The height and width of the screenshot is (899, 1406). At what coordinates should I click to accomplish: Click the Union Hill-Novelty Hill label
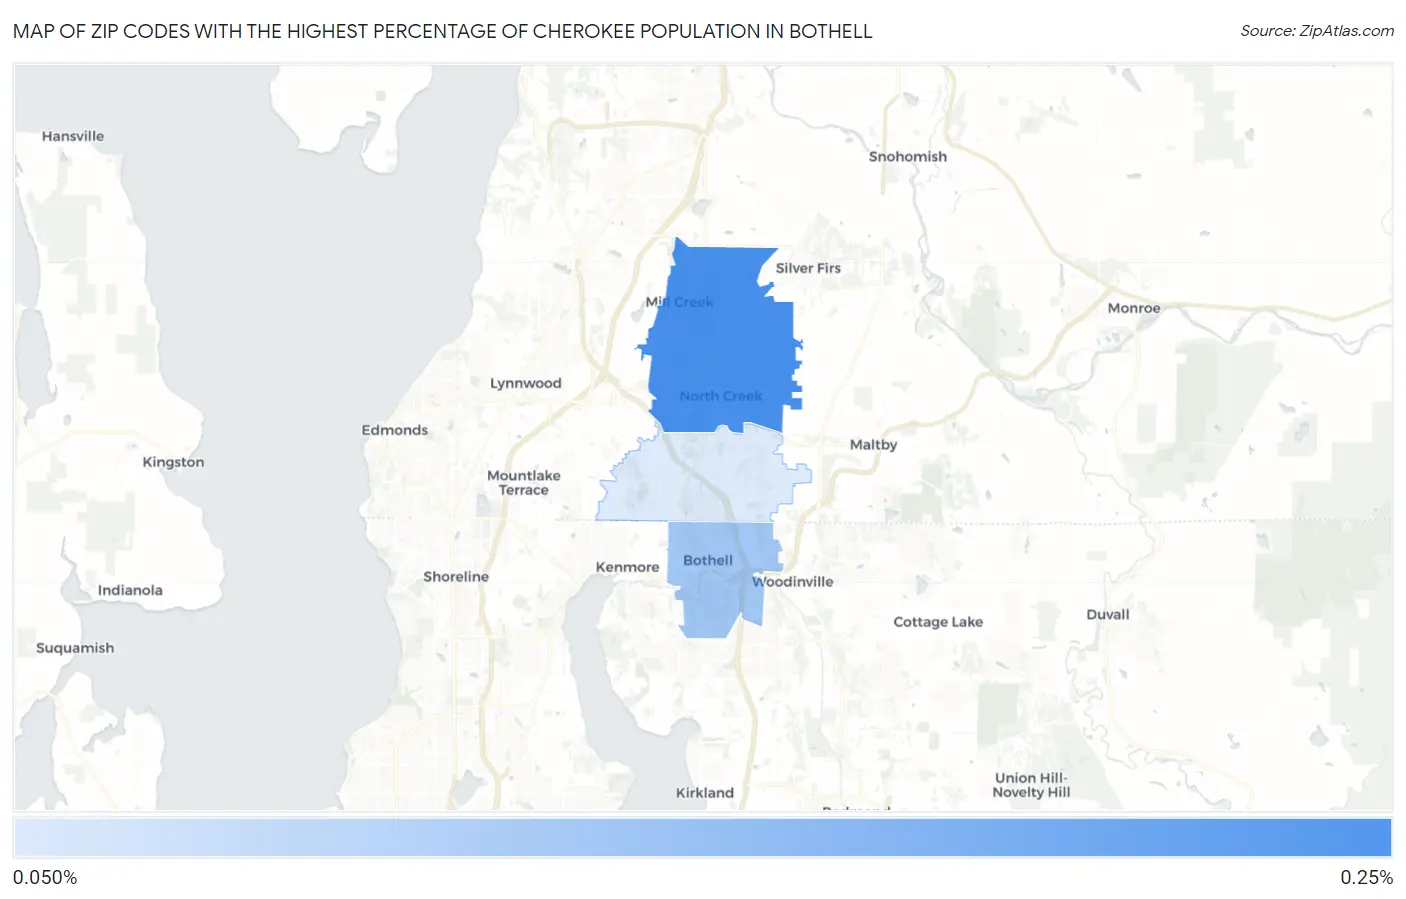1031,785
